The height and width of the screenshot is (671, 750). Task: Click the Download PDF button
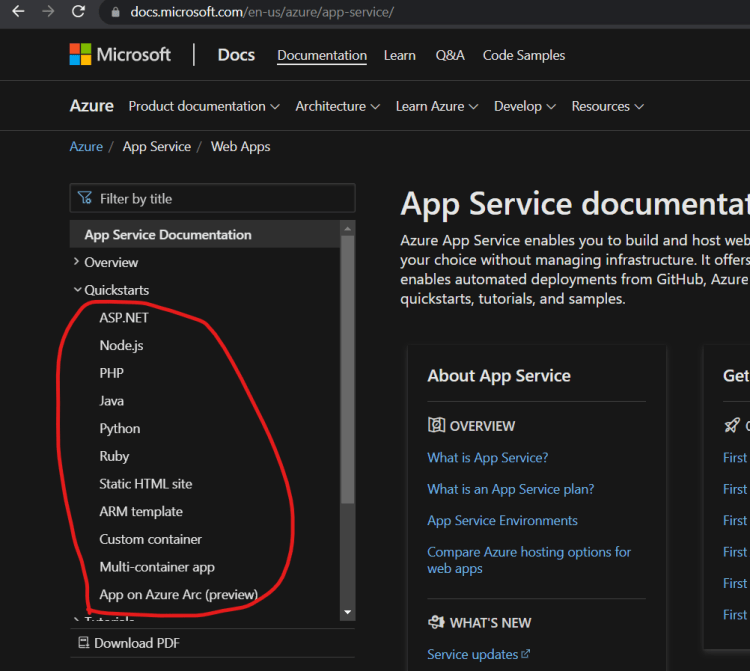129,643
